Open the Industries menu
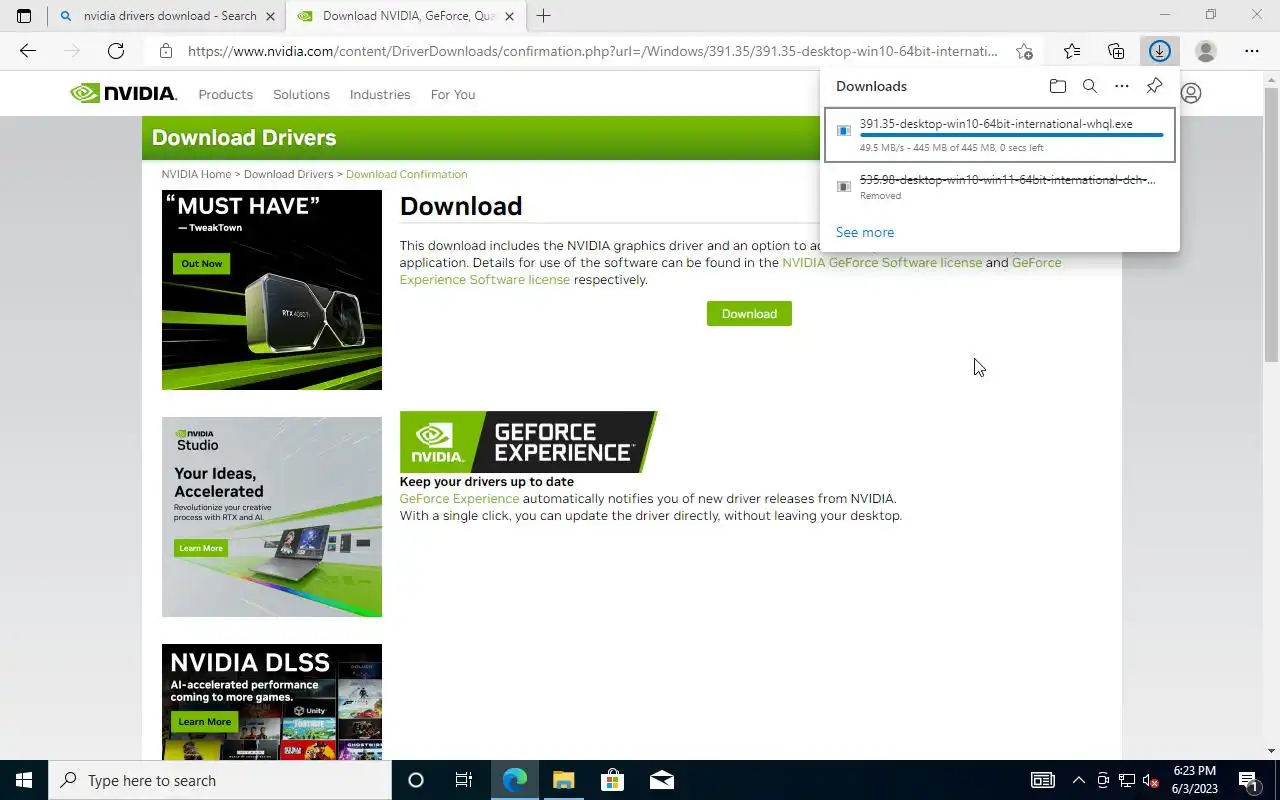 [x=380, y=94]
